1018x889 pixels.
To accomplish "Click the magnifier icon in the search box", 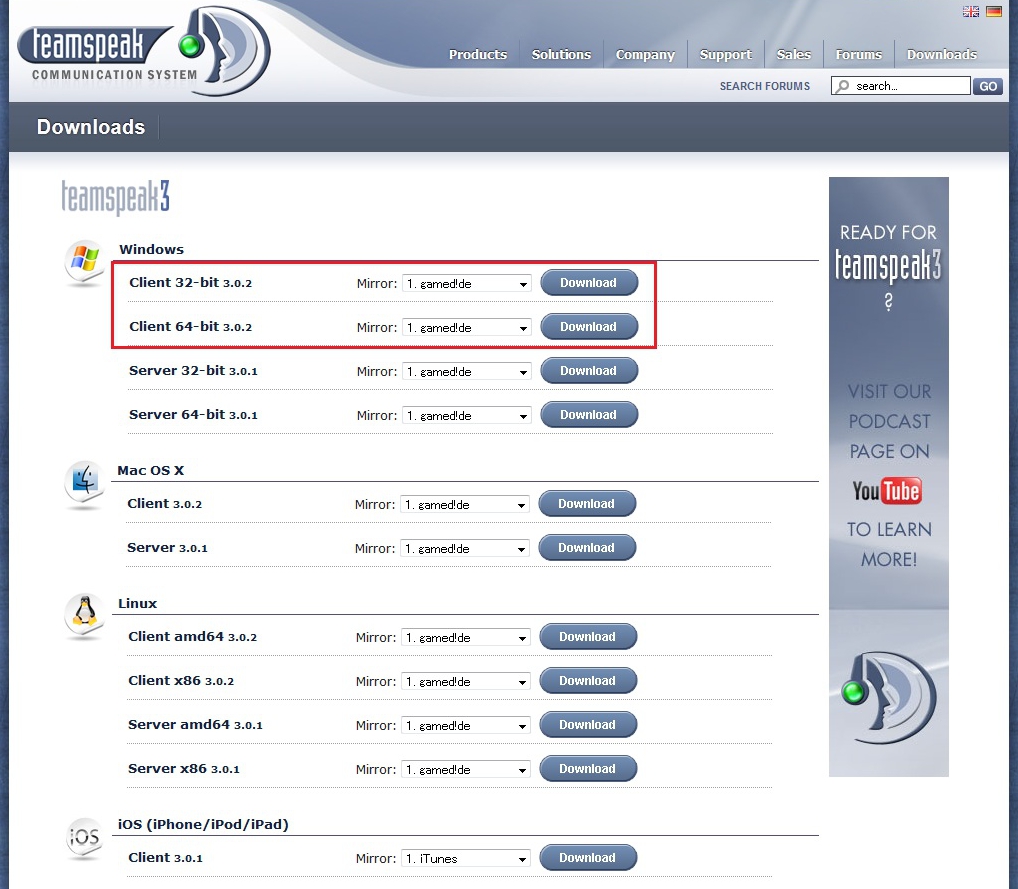I will (843, 86).
